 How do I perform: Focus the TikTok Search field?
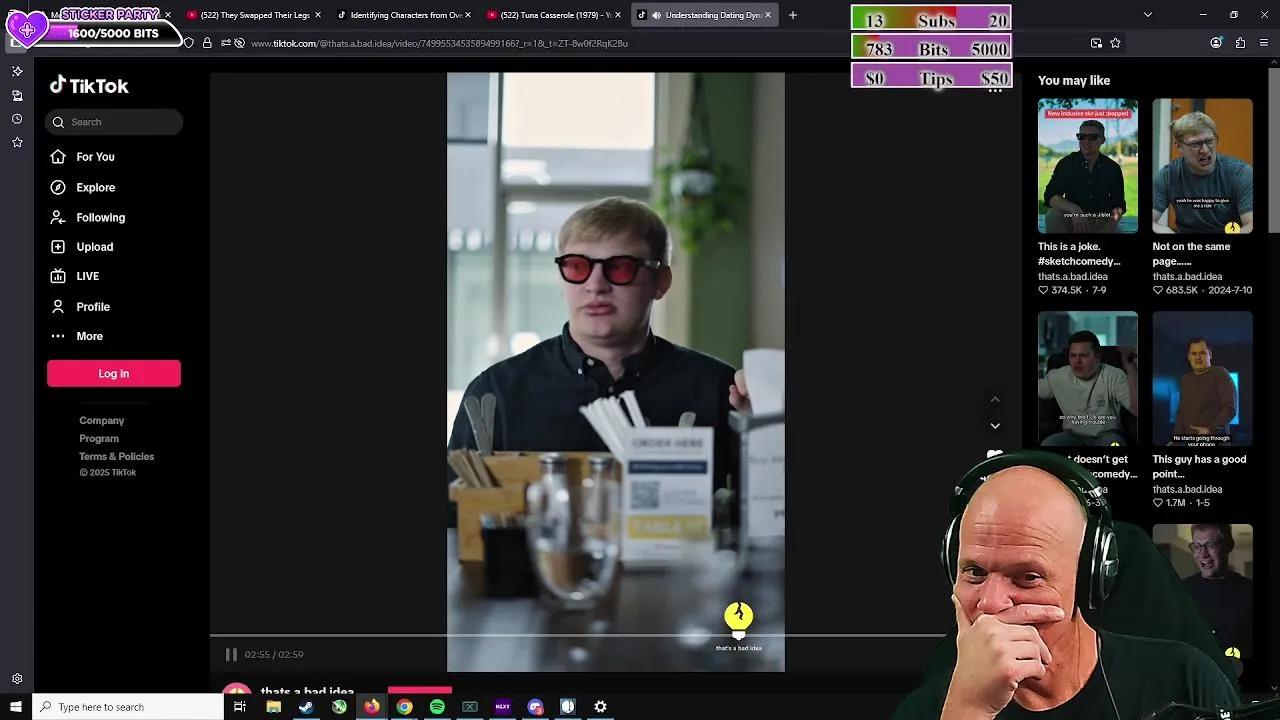[x=114, y=122]
